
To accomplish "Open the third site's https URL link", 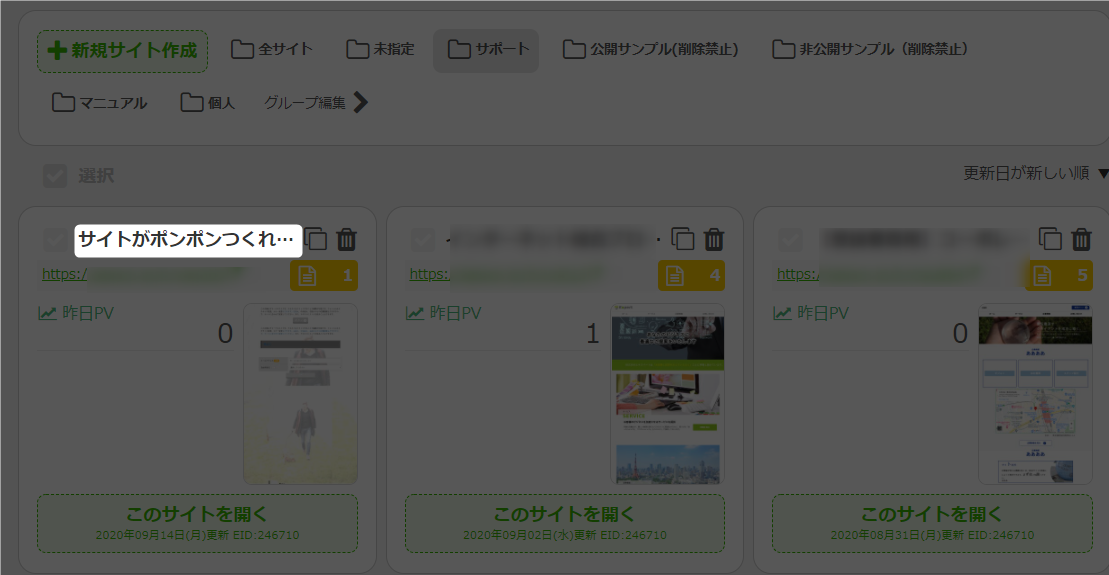I will pos(798,274).
